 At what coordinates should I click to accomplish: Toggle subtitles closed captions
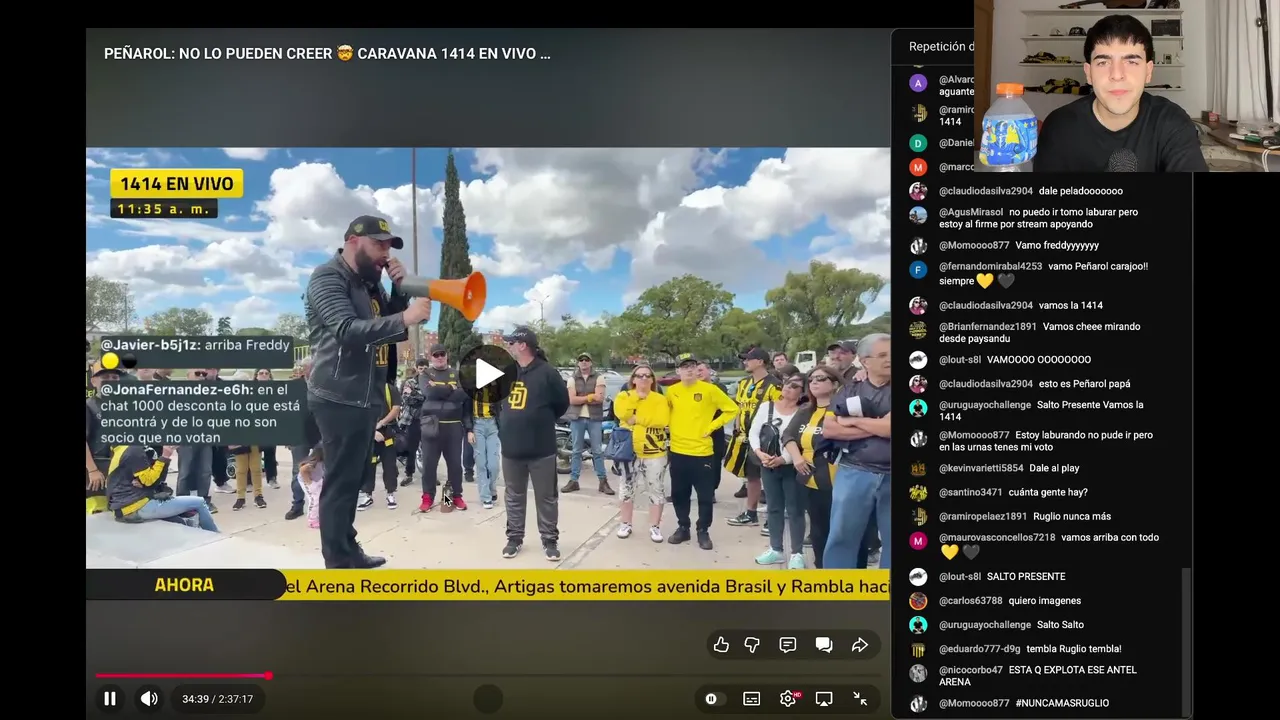point(751,699)
